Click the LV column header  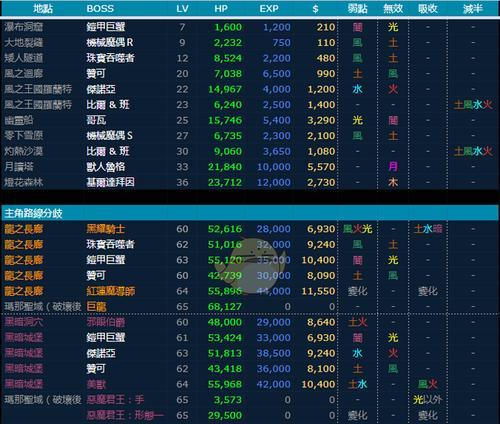[x=182, y=9]
